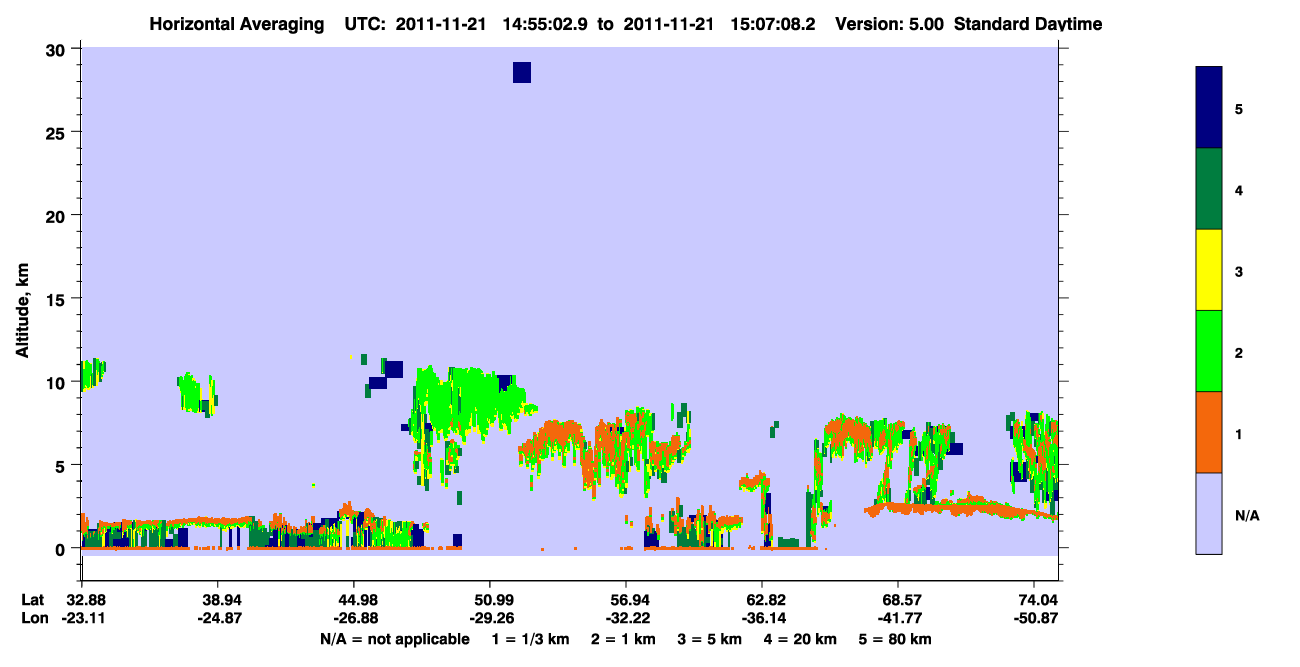Click the isolated dark blue square near 28 km
The width and height of the screenshot is (1300, 667).
click(522, 72)
